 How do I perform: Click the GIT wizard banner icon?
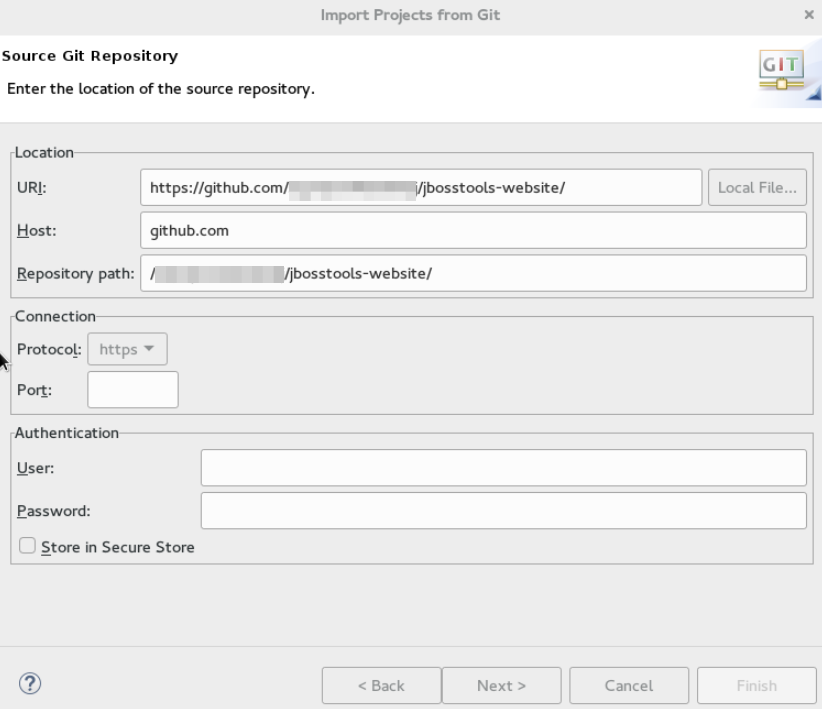[x=781, y=70]
